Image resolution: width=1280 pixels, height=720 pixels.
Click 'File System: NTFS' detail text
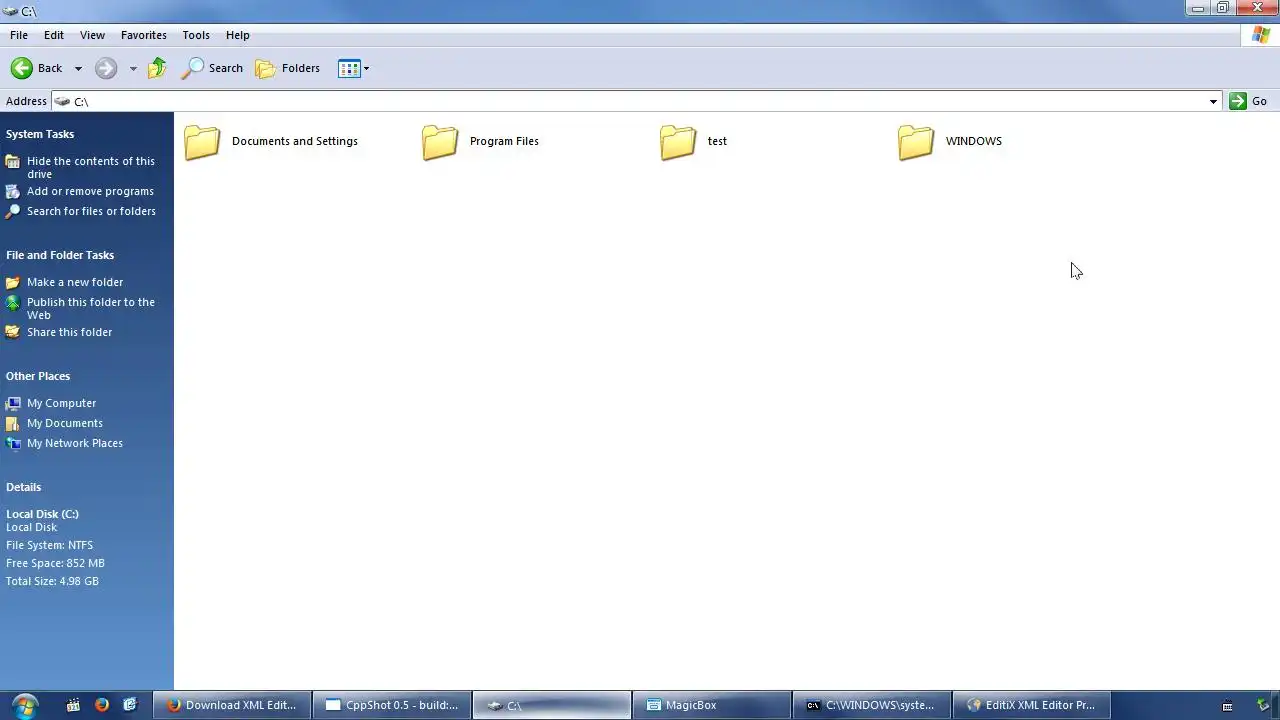[49, 545]
